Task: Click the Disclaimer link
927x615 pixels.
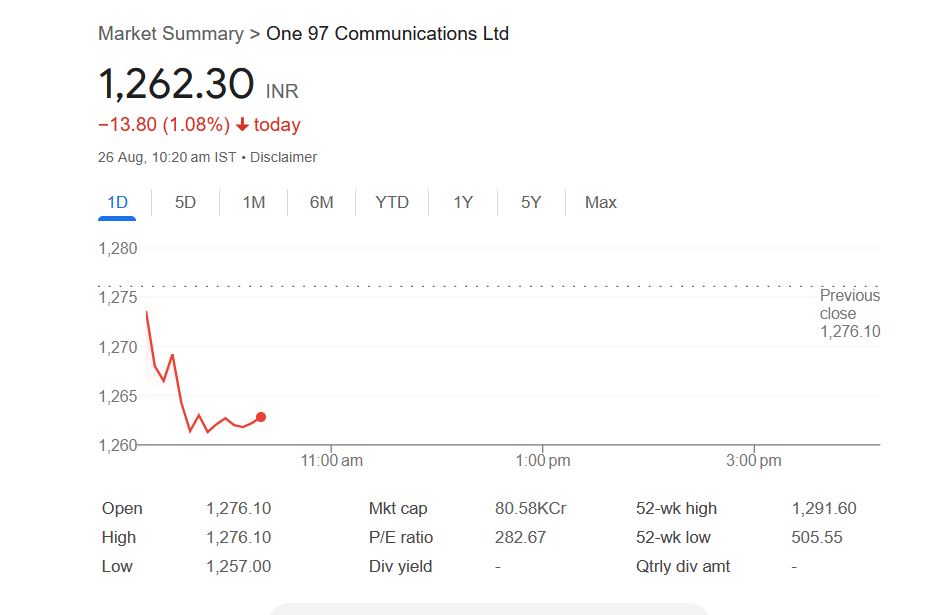Action: pos(283,157)
